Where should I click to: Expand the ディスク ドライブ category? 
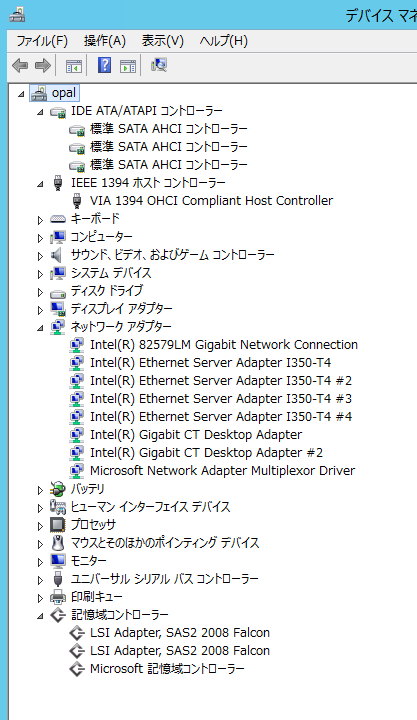point(40,292)
